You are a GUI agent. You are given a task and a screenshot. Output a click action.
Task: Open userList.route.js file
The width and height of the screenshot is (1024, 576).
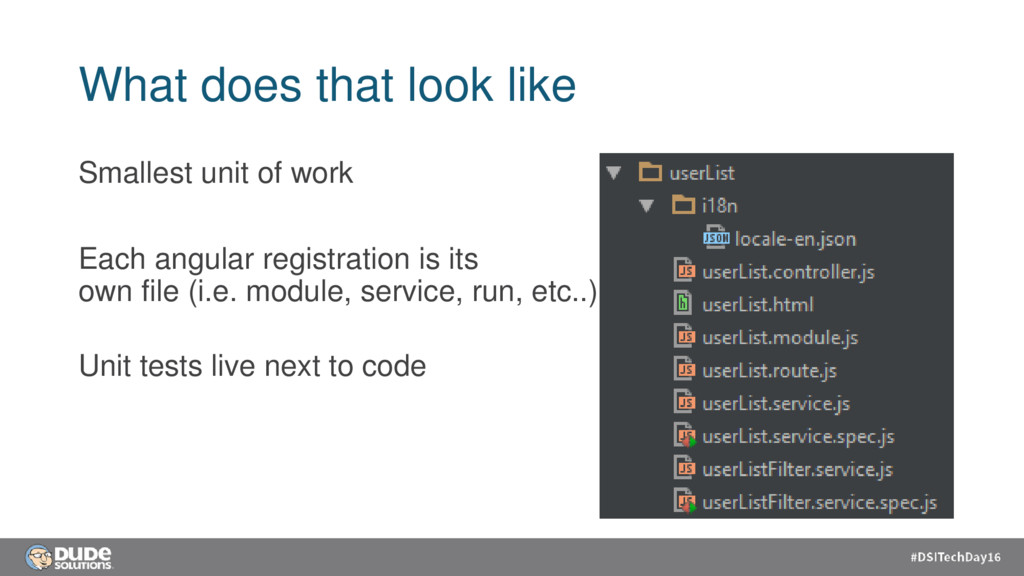[x=769, y=371]
